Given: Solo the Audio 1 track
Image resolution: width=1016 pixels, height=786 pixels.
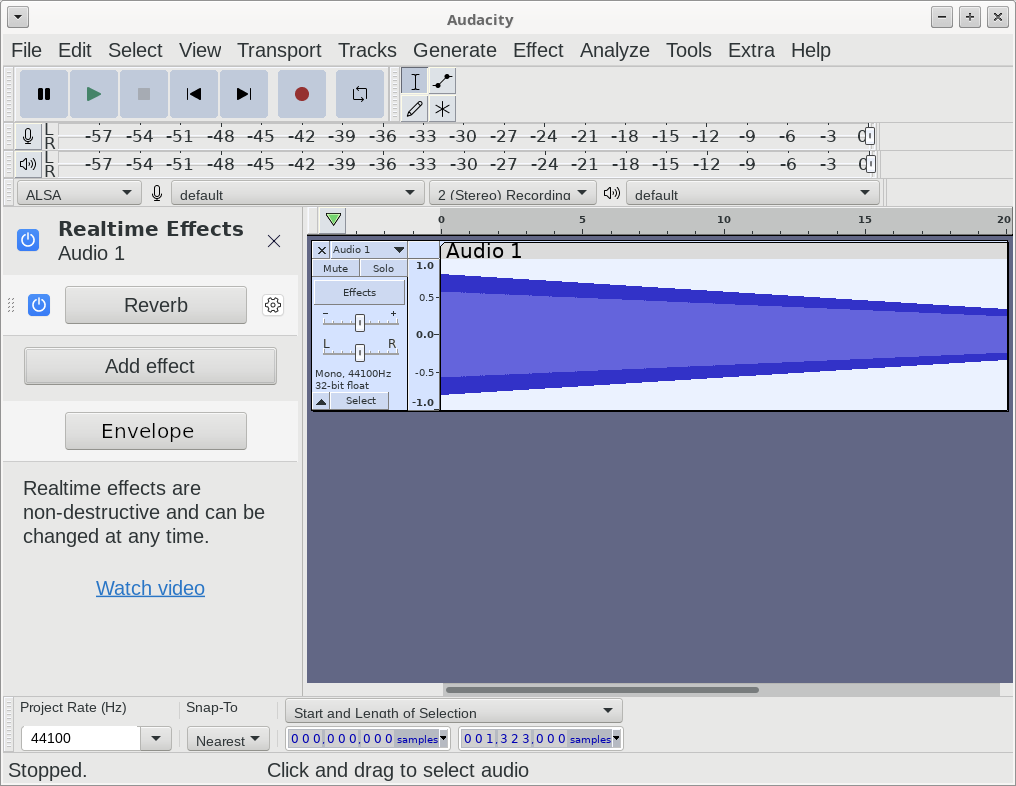Looking at the screenshot, I should coord(383,268).
